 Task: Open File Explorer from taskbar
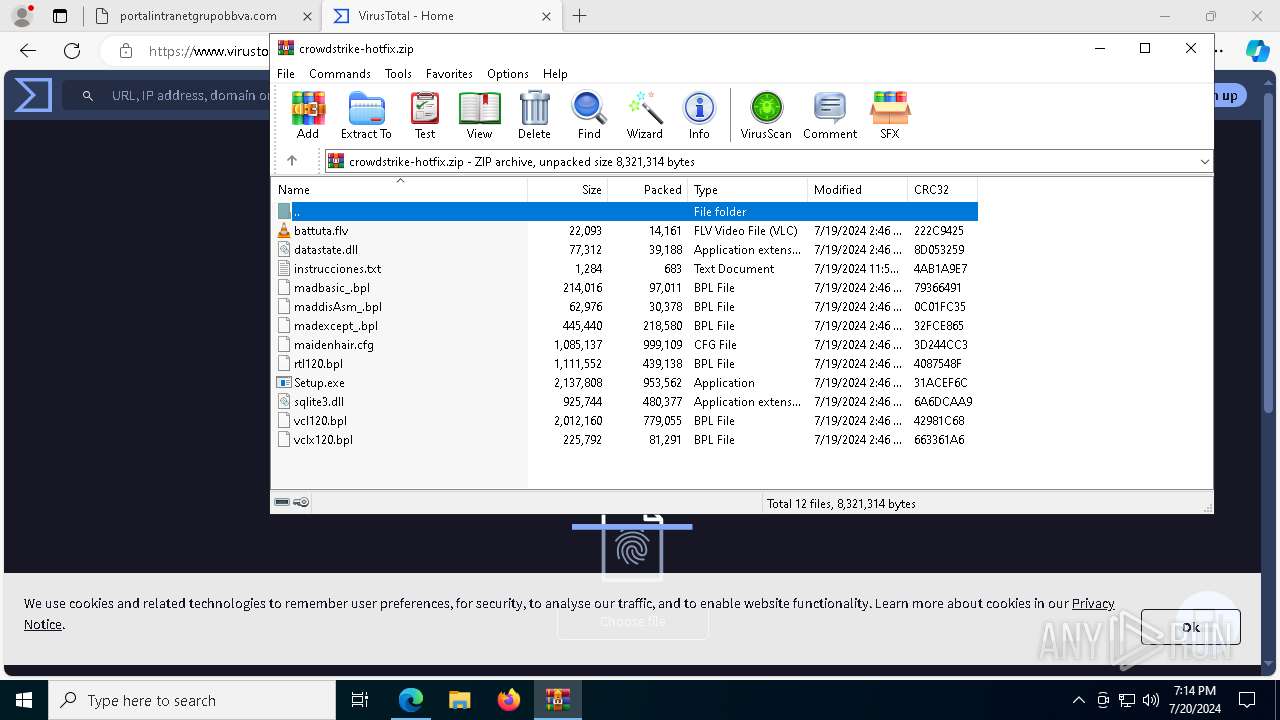pos(460,700)
